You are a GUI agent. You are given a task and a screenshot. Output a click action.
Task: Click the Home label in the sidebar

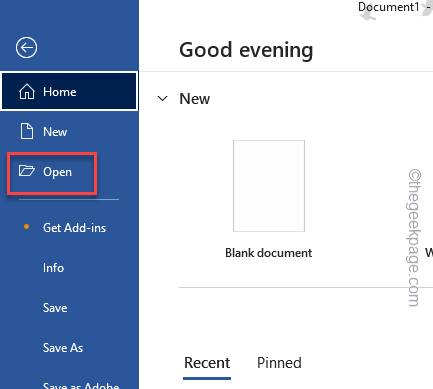click(x=60, y=92)
